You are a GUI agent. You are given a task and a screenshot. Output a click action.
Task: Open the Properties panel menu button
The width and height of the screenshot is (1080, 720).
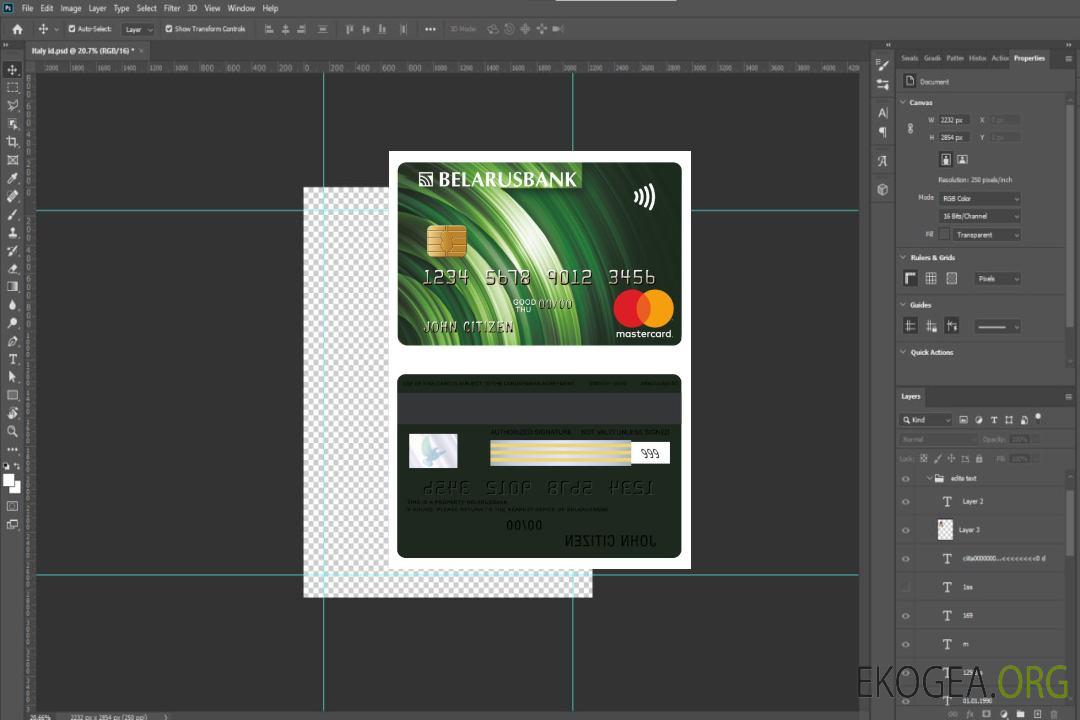point(1068,59)
